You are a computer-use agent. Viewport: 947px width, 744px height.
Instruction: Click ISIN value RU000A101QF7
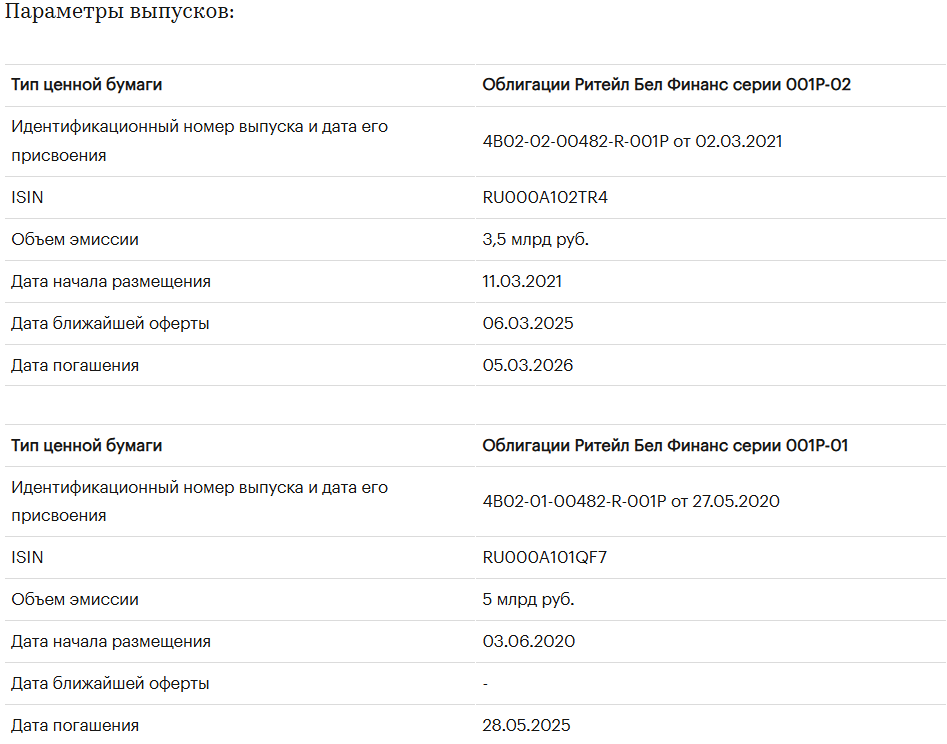pyautogui.click(x=544, y=558)
